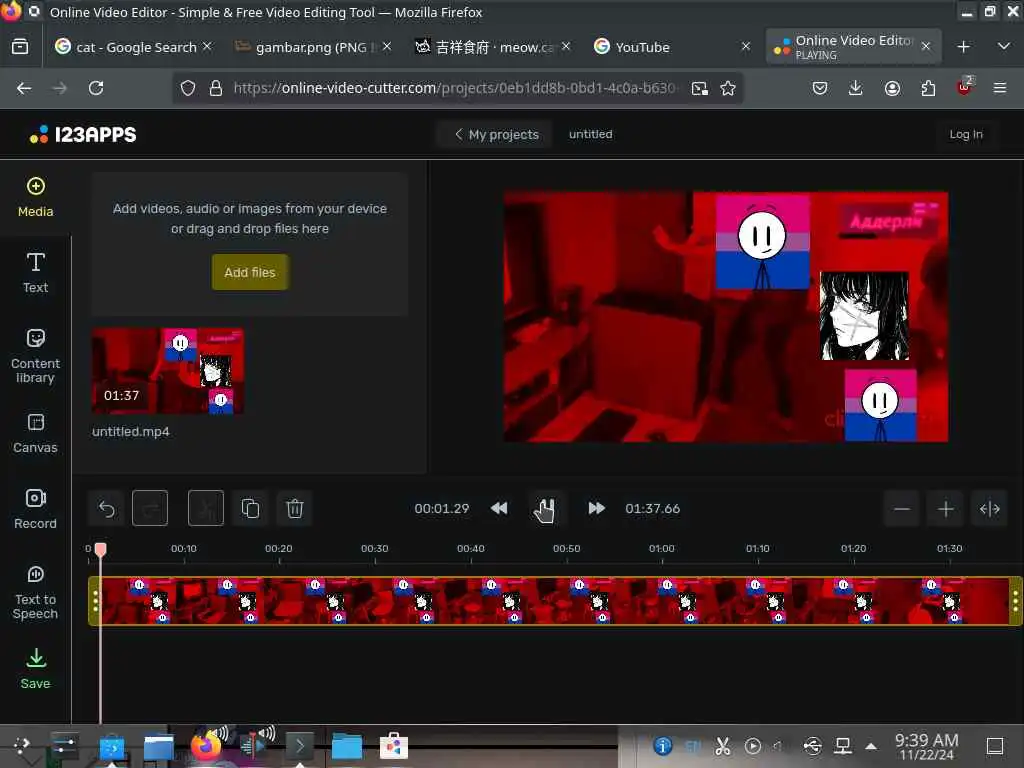Open the Canvas settings panel
The width and height of the screenshot is (1024, 768).
(x=35, y=433)
